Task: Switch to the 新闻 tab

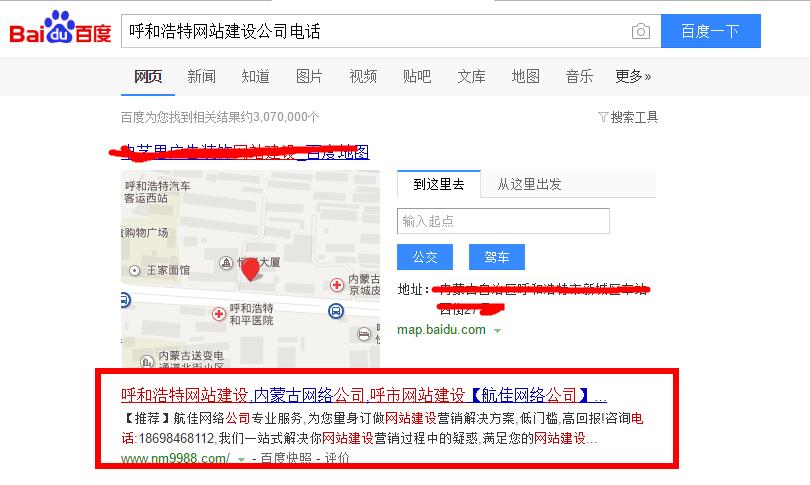Action: (201, 76)
